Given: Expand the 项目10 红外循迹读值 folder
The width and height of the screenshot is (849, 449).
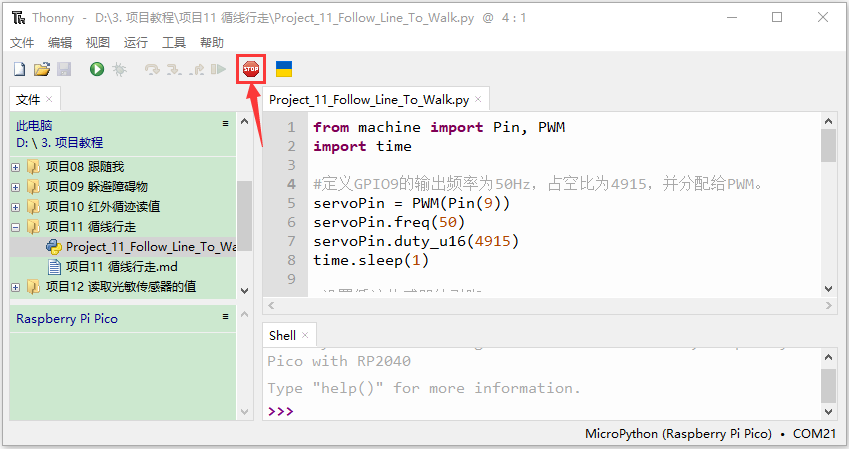Looking at the screenshot, I should [16, 207].
